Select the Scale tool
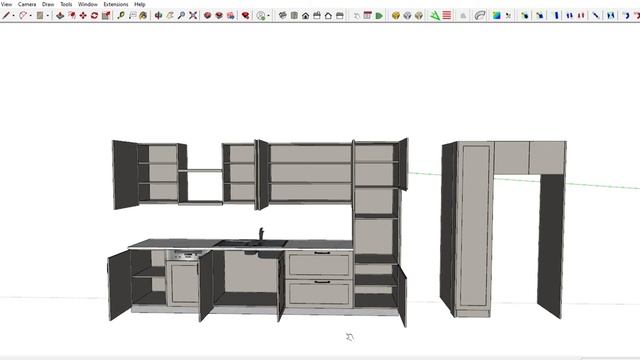The width and height of the screenshot is (640, 360). [106, 16]
